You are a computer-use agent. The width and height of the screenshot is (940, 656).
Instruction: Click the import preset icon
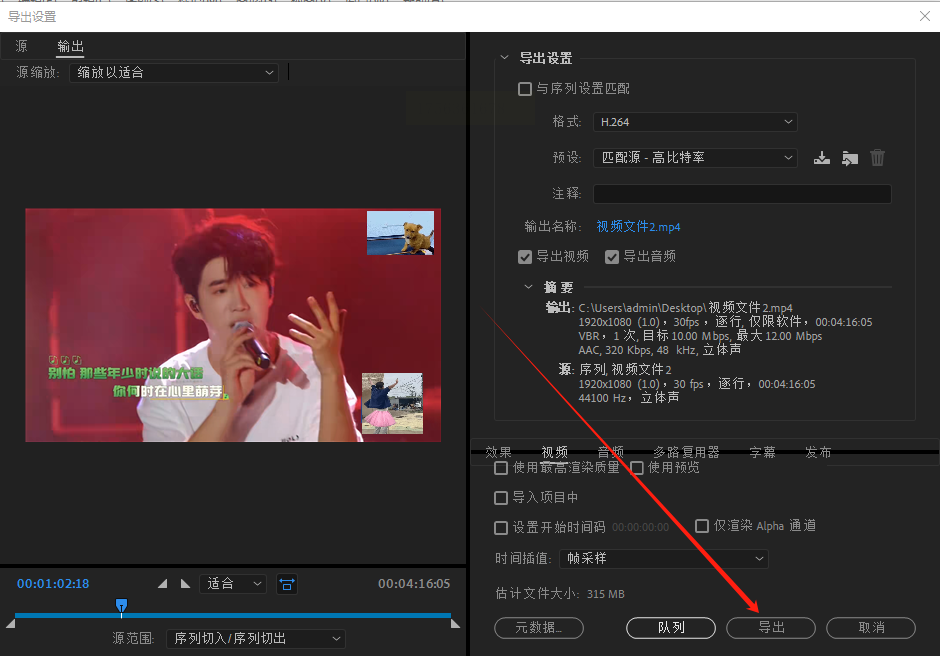point(849,158)
